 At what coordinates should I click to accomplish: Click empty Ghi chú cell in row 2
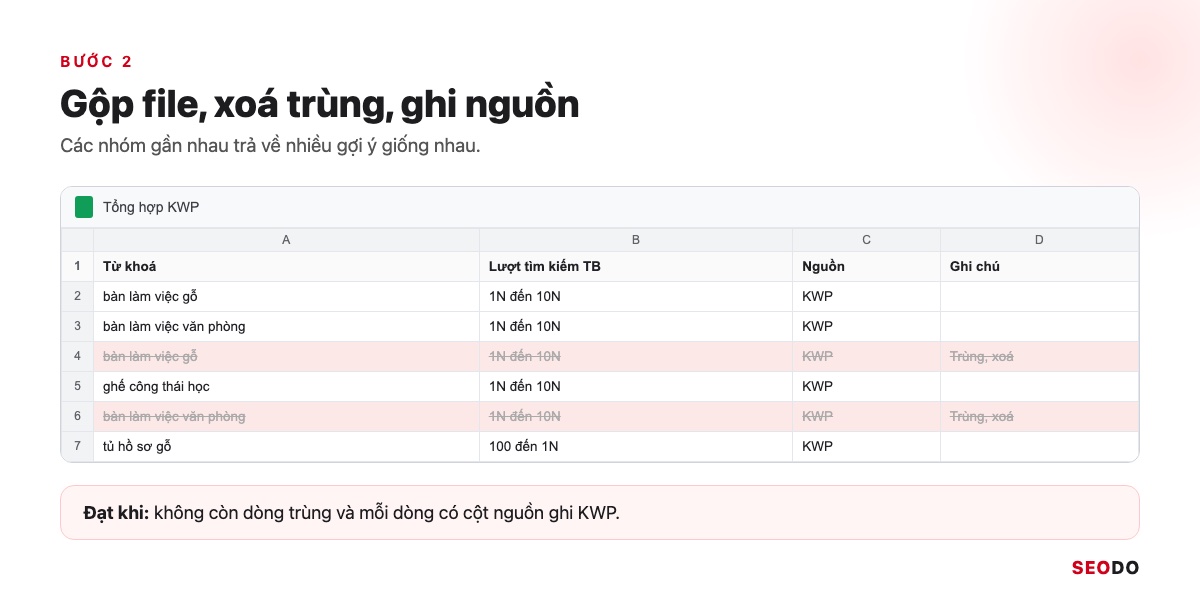(x=1039, y=297)
